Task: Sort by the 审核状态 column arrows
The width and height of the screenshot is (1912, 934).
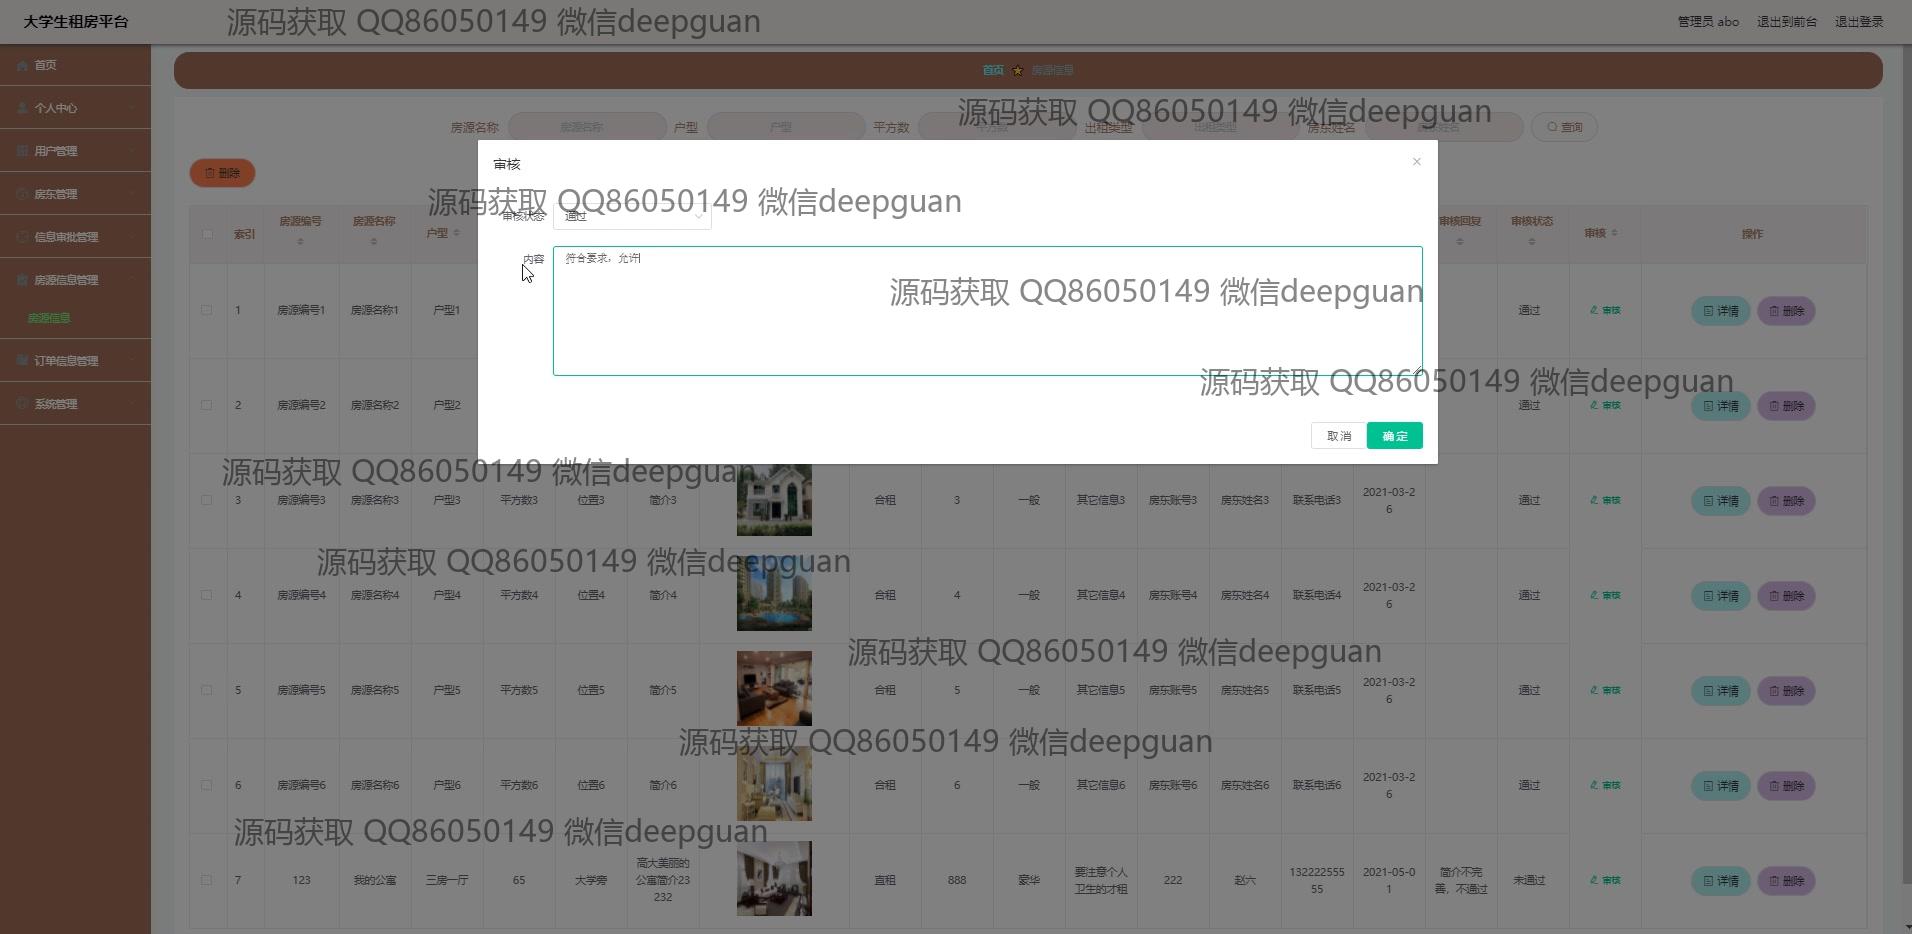Action: pyautogui.click(x=1531, y=242)
